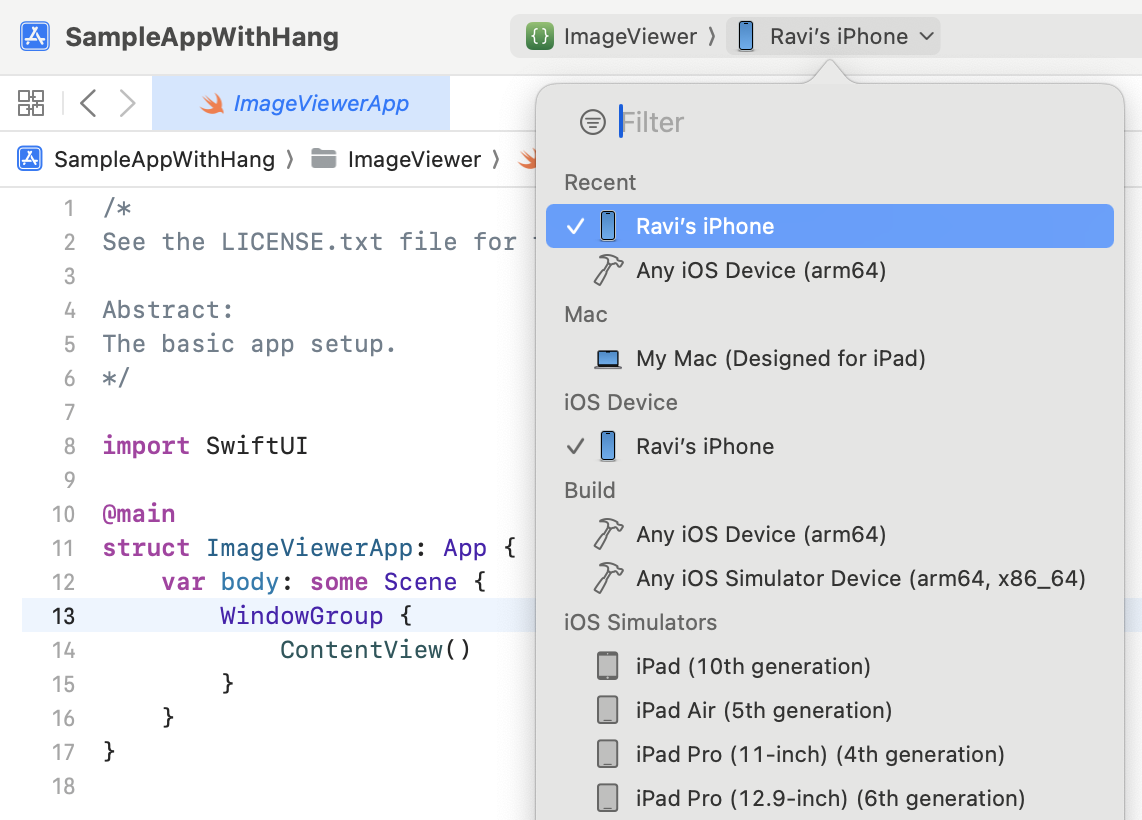Click the checkmark beside Ravi's iPhone under iOS Device
Screen dimensions: 1142x820
pos(573,446)
